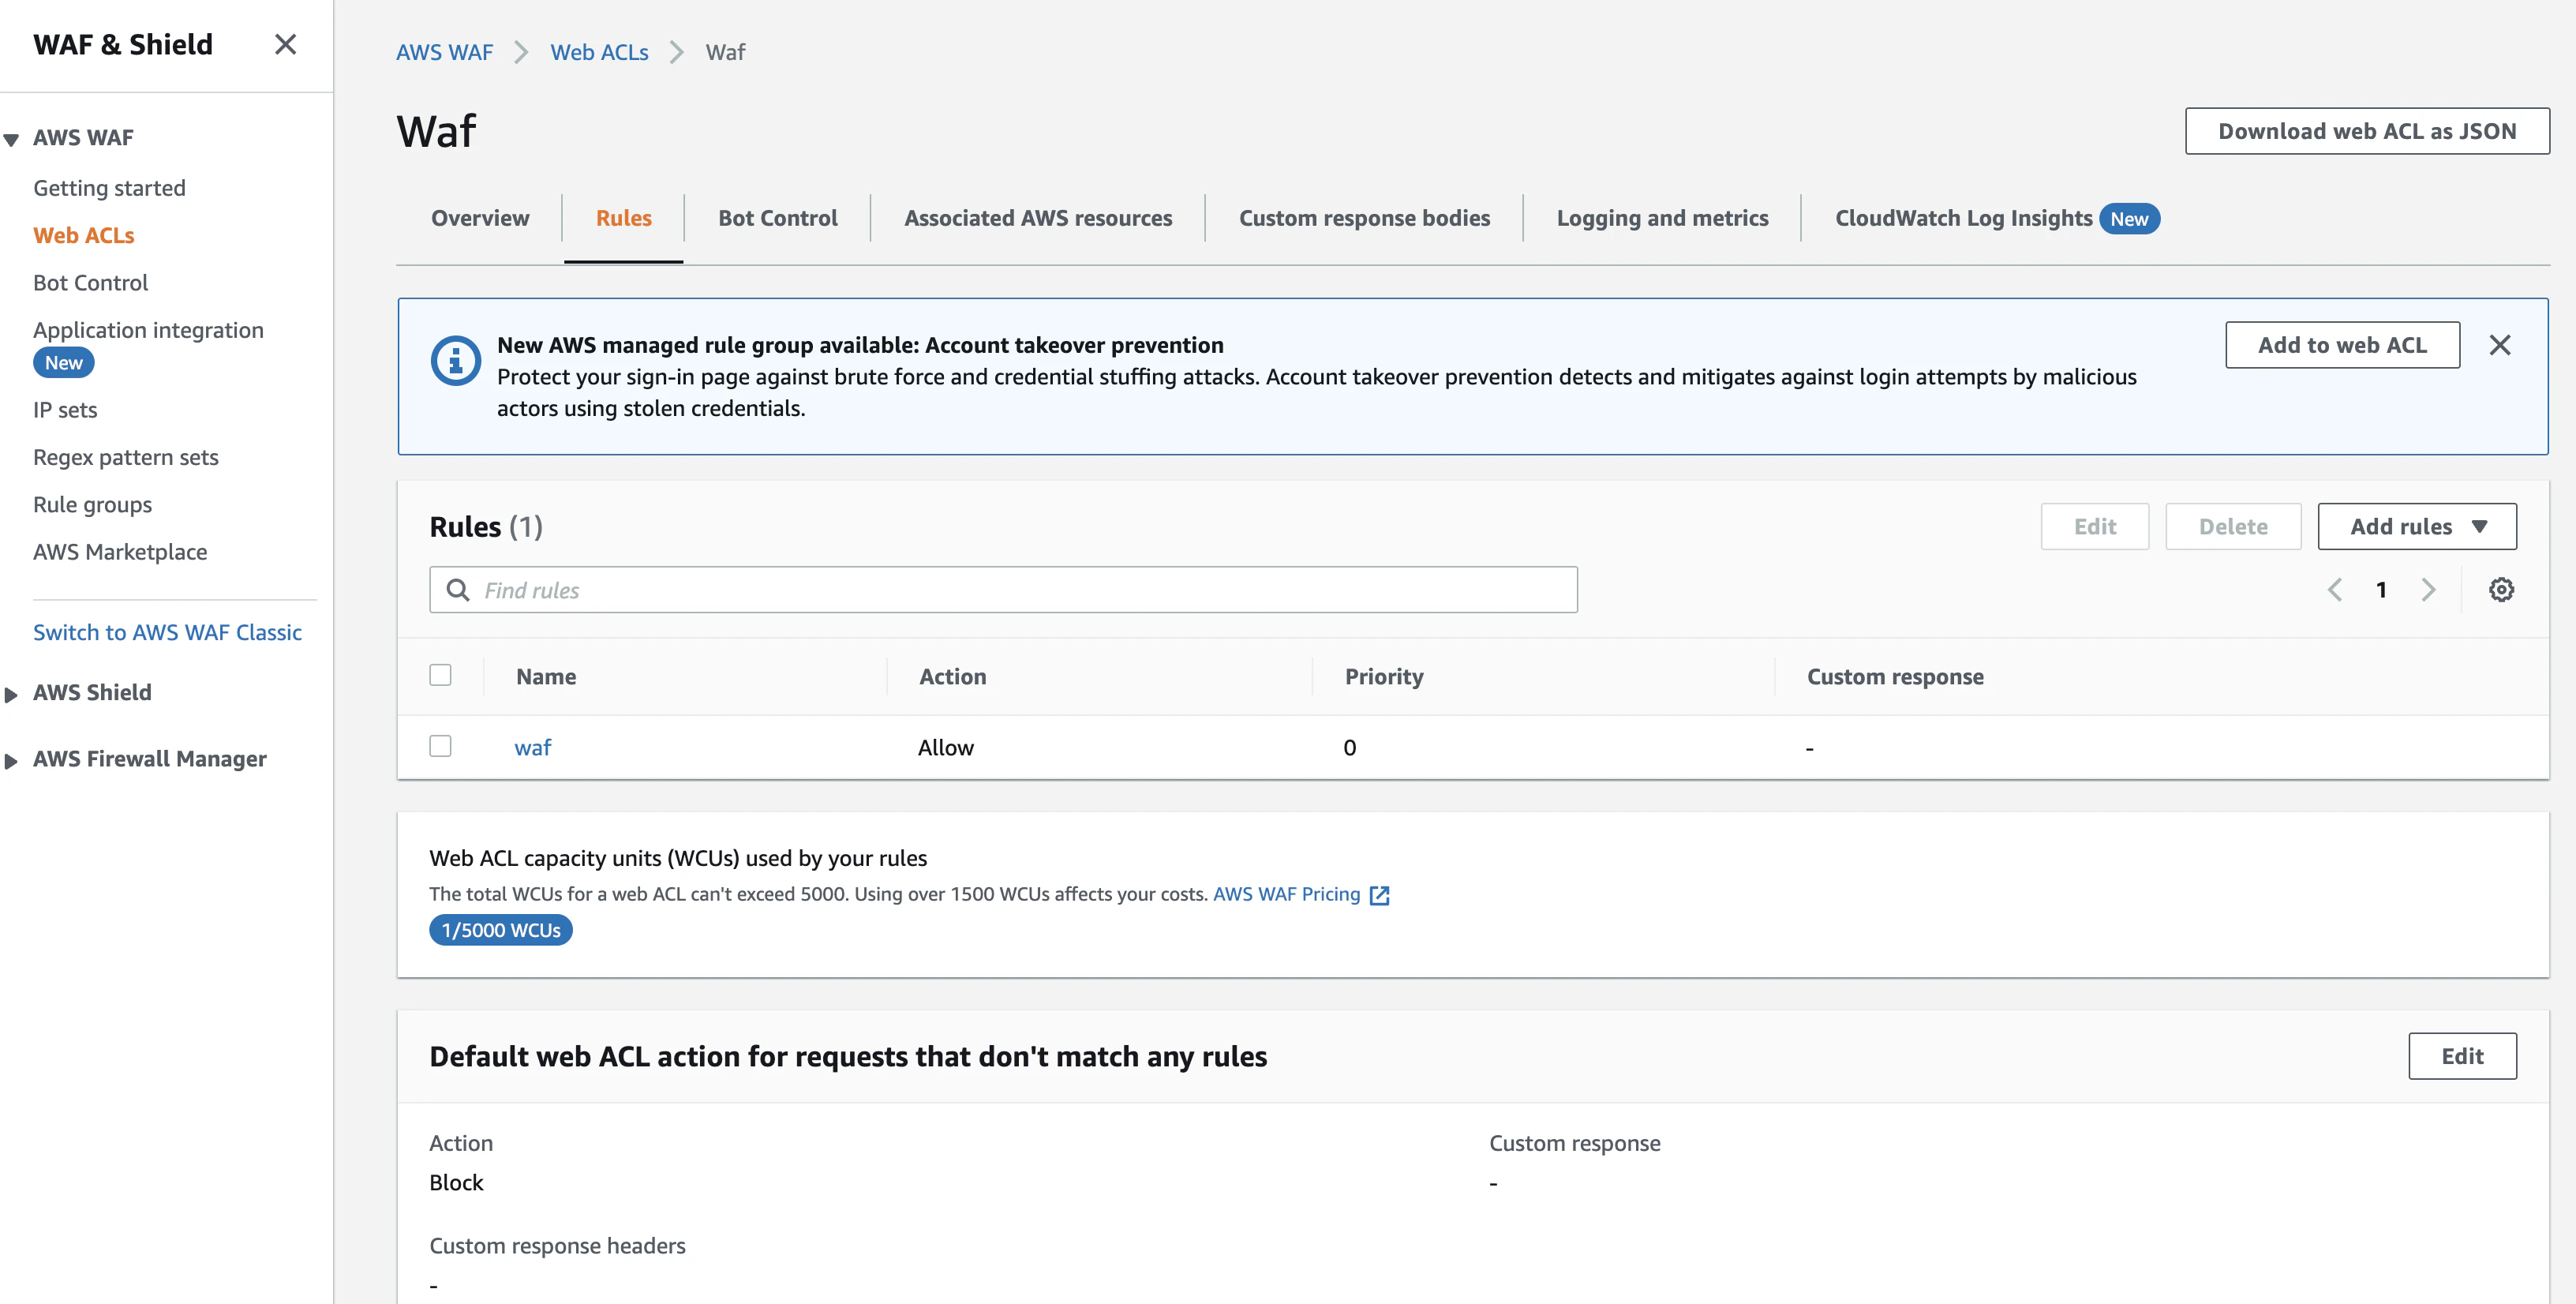Open Bot Control in the sidebar
Screen dimensions: 2576x1304
(90, 283)
